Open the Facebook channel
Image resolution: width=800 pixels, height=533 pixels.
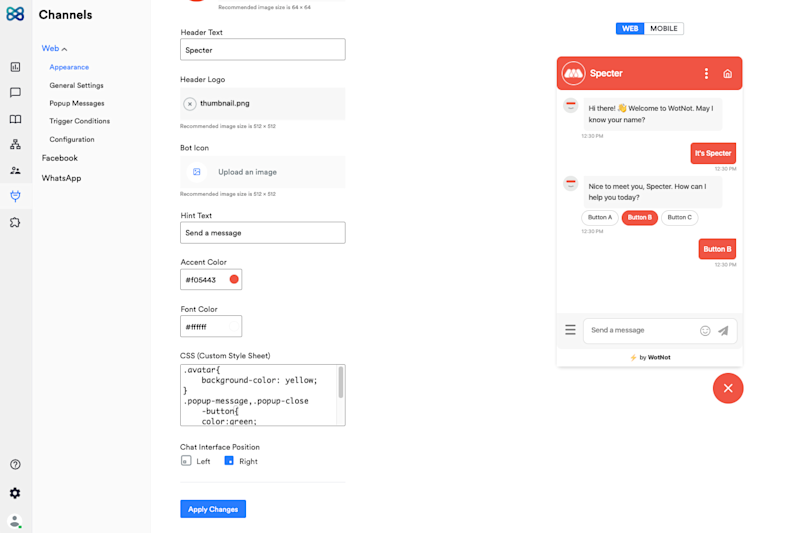60,158
